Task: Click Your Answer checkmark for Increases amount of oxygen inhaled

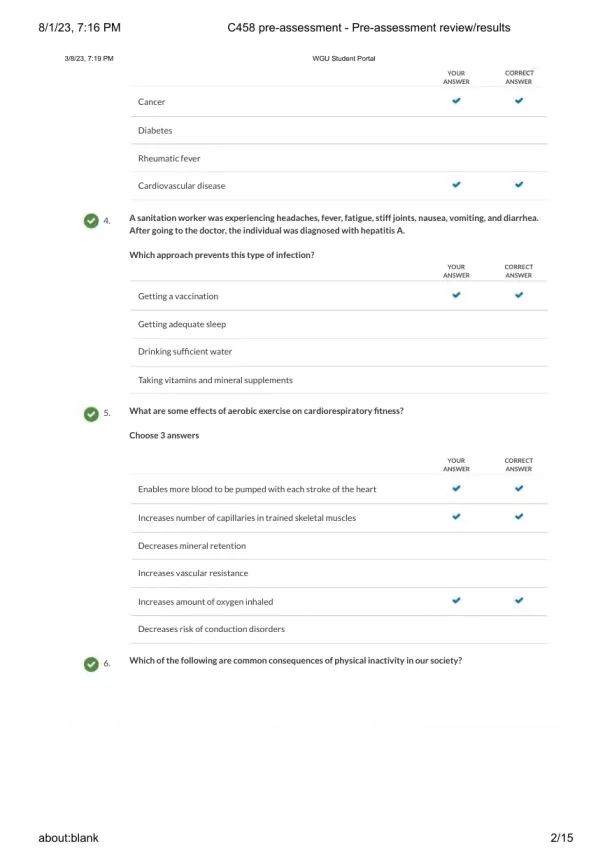Action: click(x=456, y=600)
